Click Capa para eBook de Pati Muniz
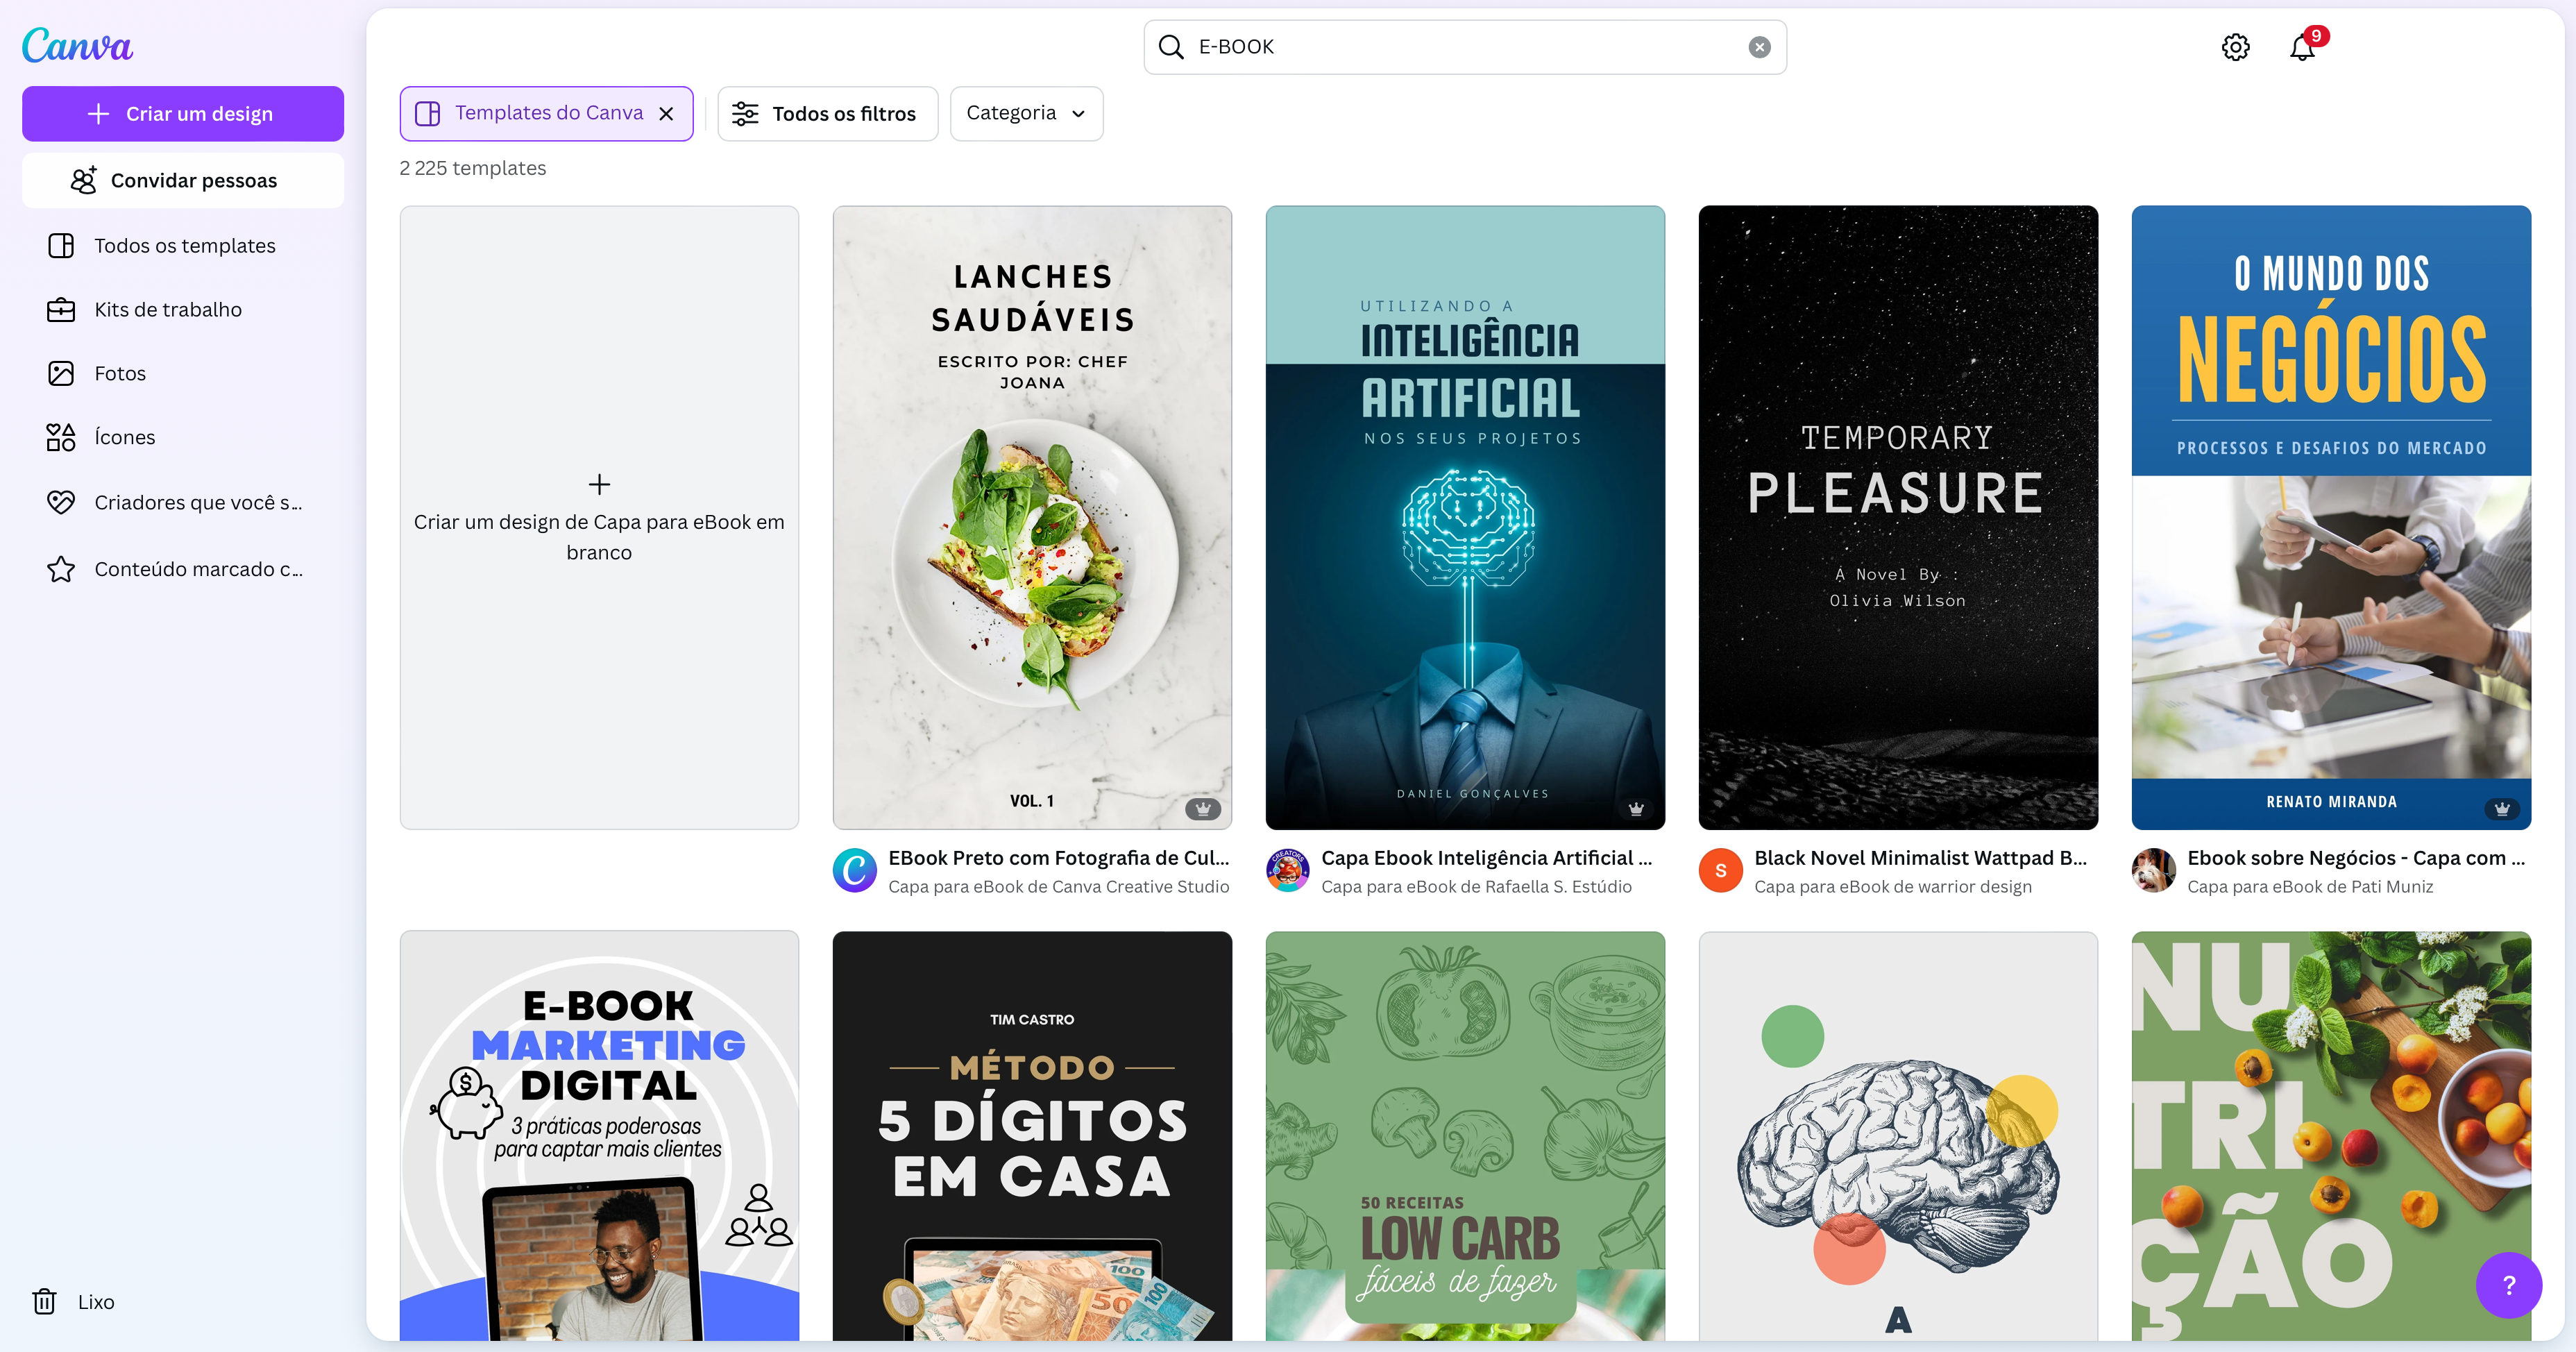Image resolution: width=2576 pixels, height=1352 pixels. [2310, 887]
